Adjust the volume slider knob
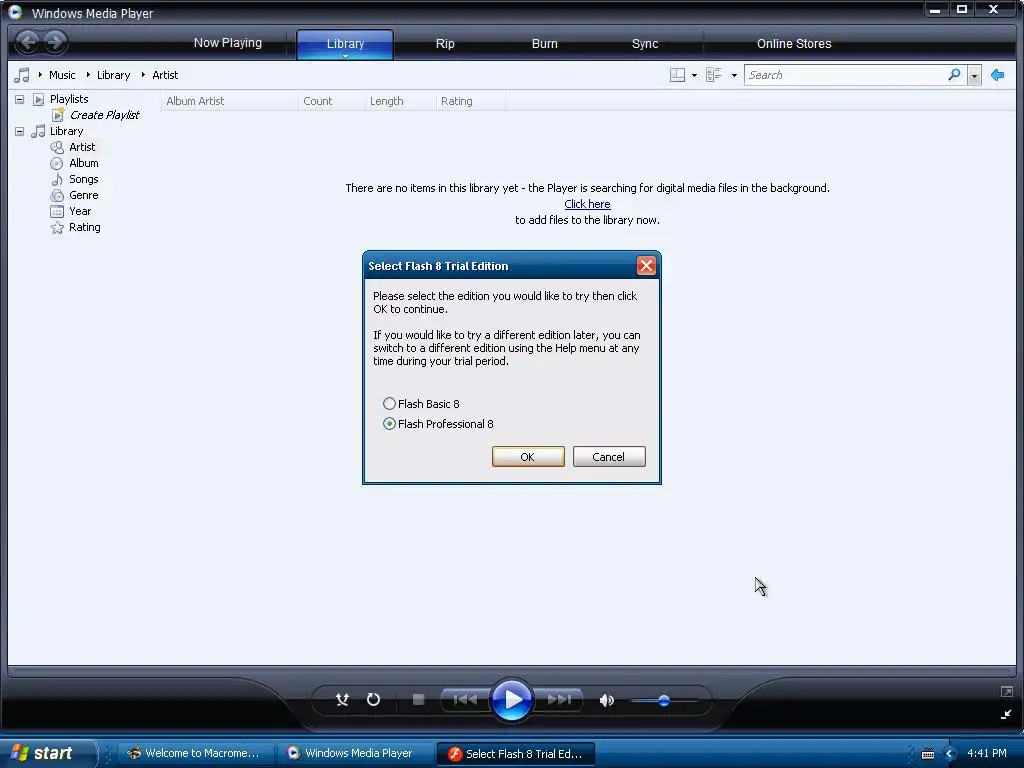 tap(664, 700)
